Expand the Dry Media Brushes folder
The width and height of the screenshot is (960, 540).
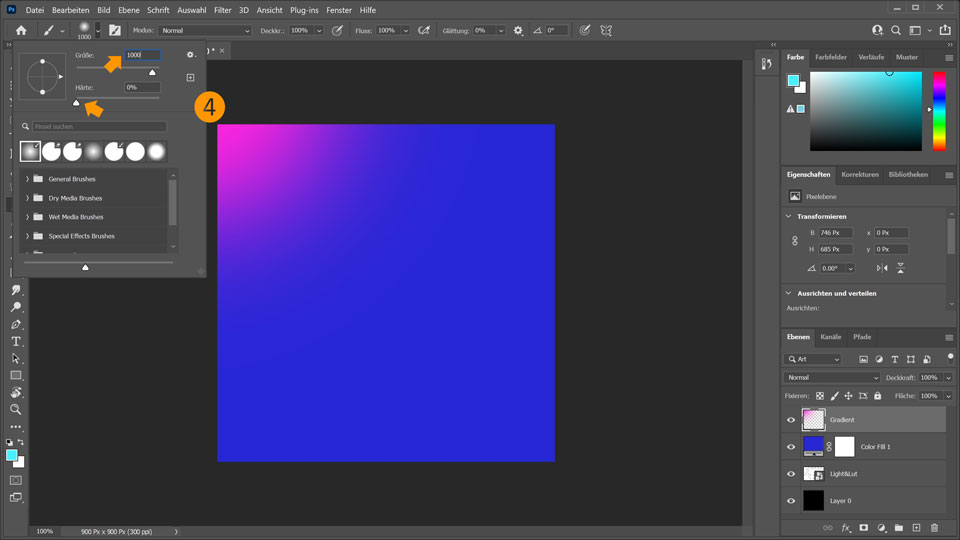pyautogui.click(x=27, y=198)
